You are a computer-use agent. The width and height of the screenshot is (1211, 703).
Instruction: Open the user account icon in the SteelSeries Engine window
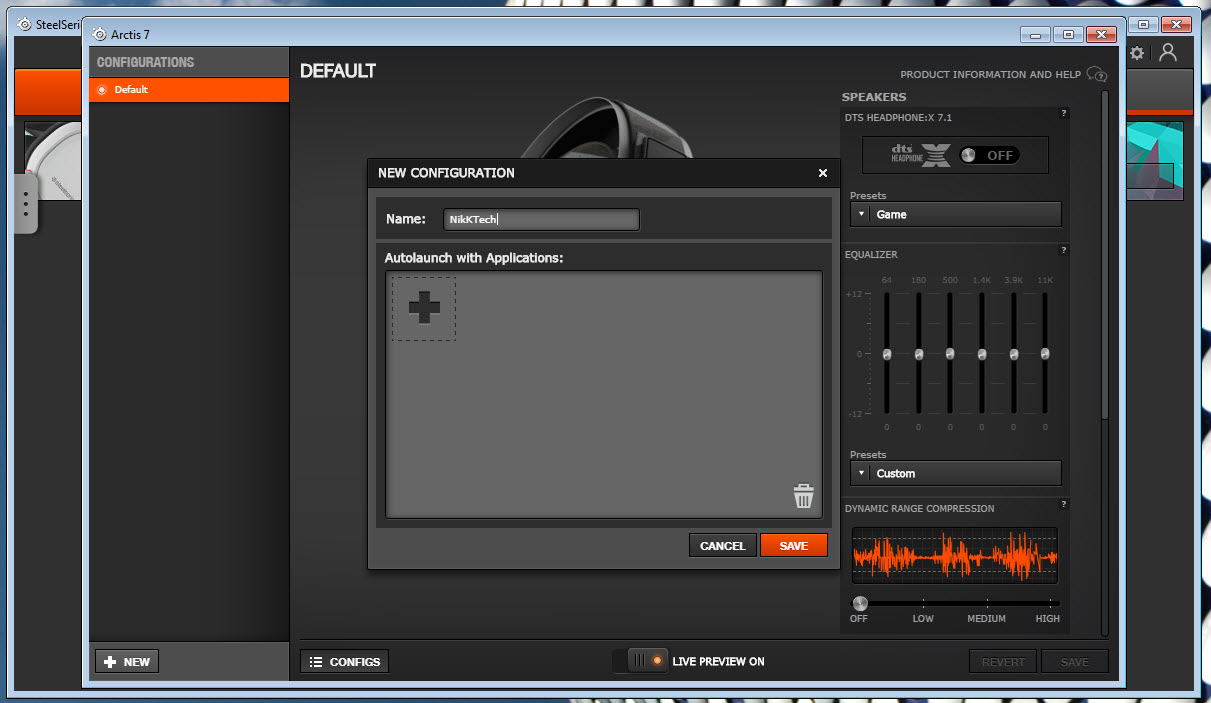click(1168, 53)
